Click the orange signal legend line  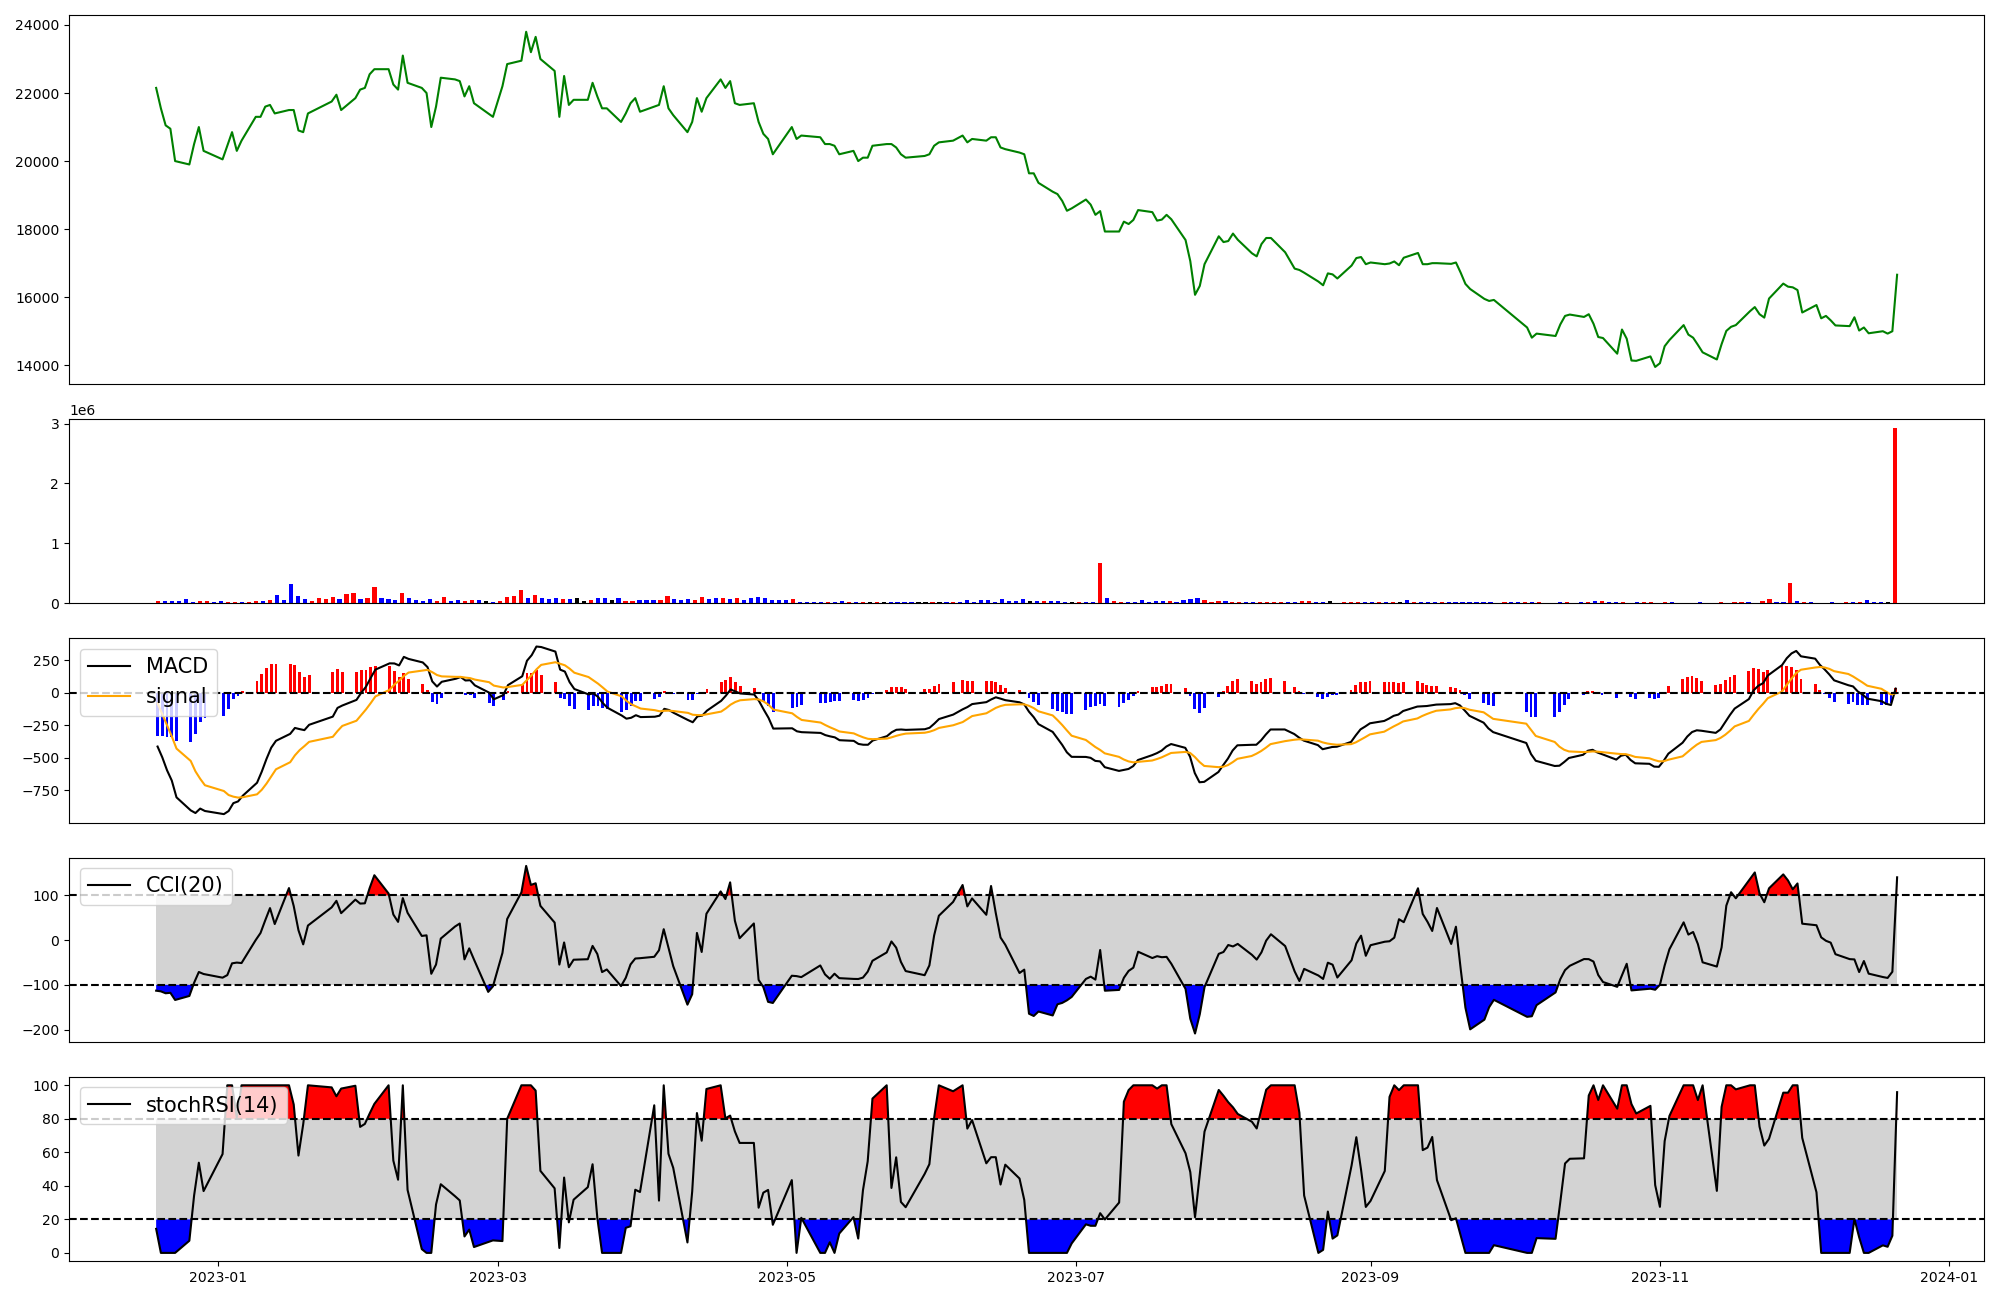click(x=110, y=696)
